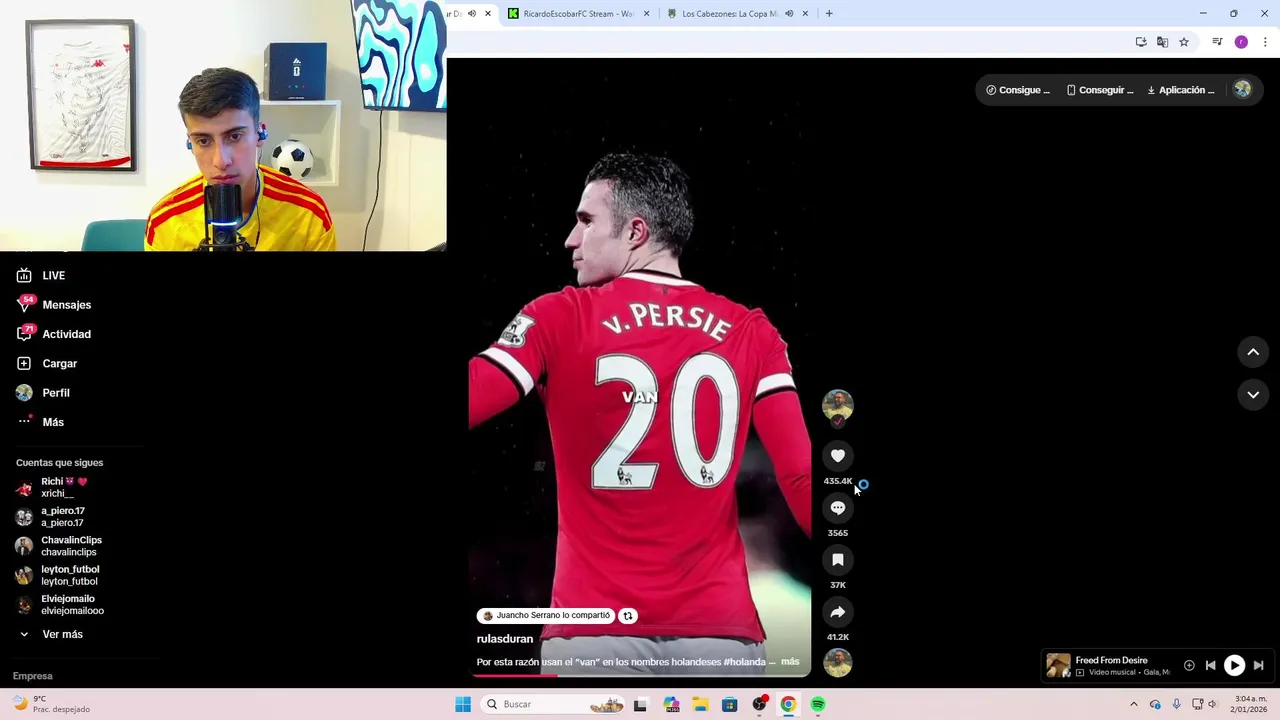The width and height of the screenshot is (1280, 720).
Task: Open the Windows Start menu
Action: 463,704
